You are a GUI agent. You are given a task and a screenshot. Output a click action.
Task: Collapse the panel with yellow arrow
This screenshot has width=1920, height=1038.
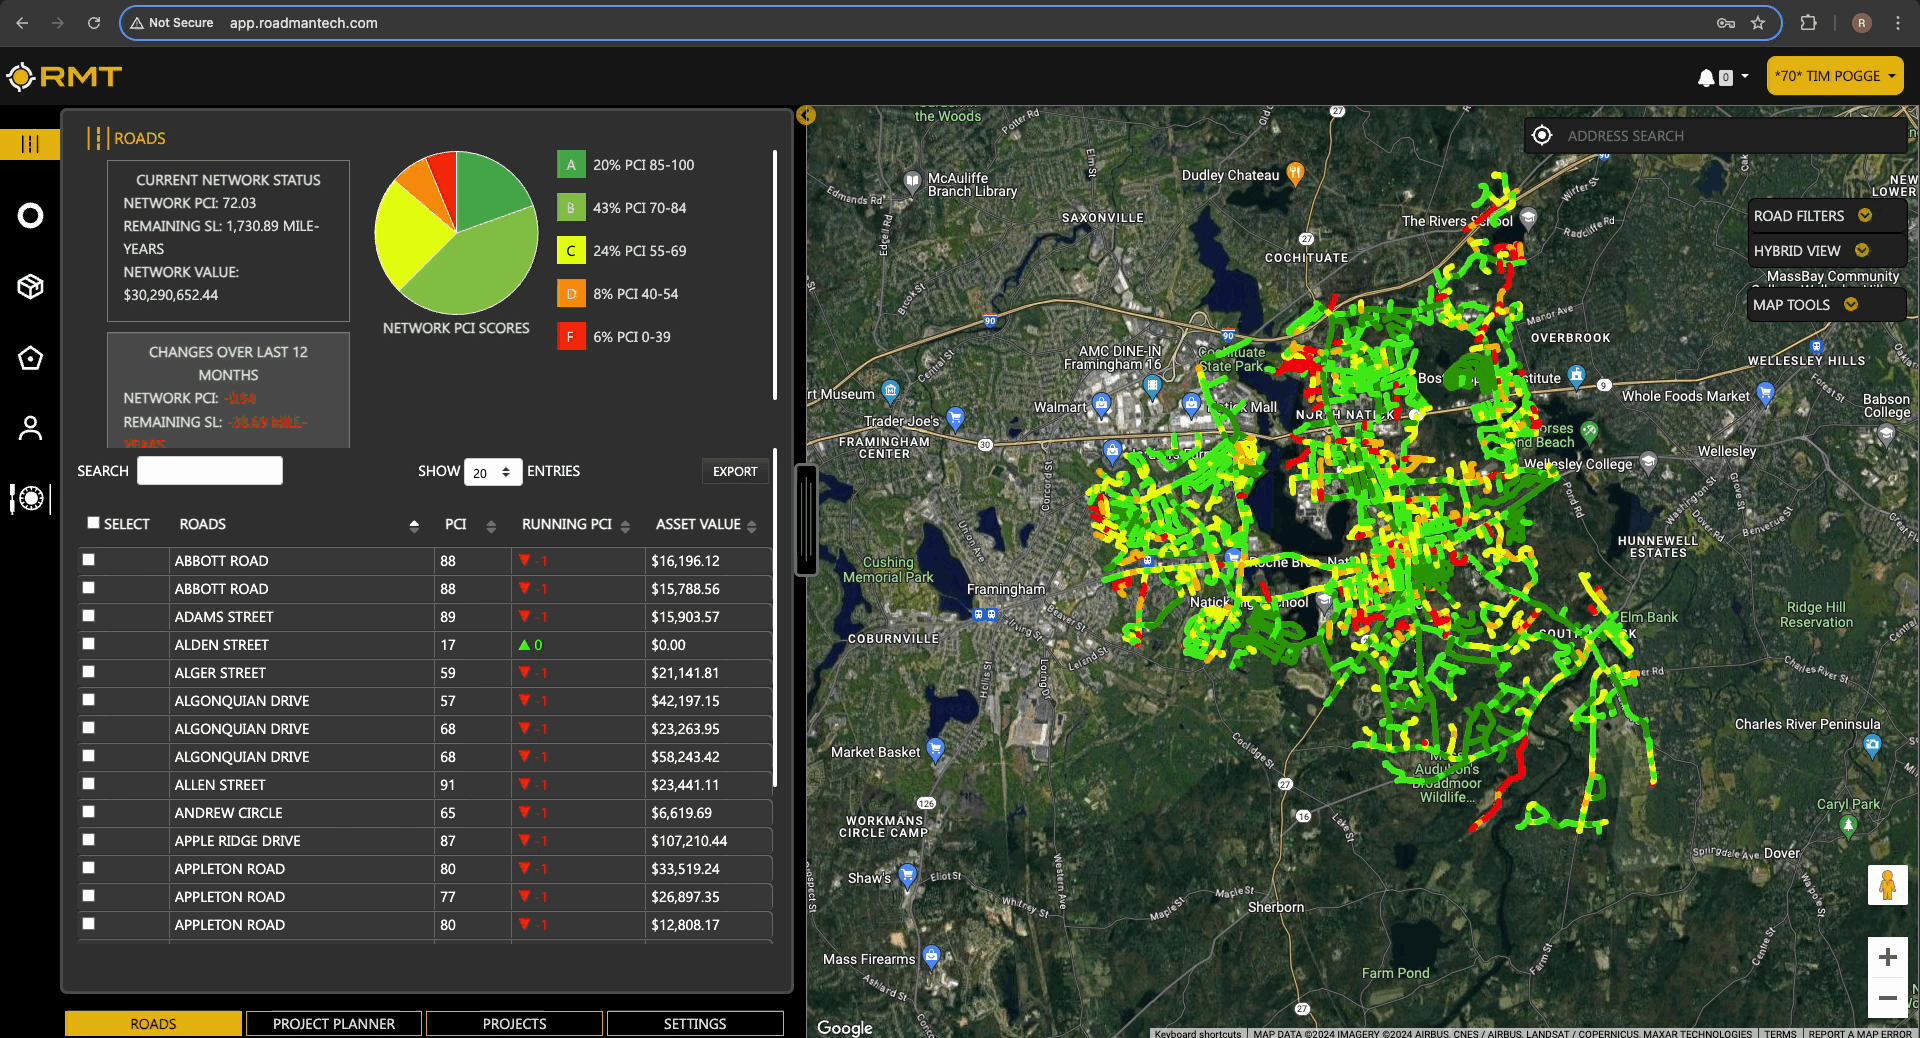(x=806, y=116)
